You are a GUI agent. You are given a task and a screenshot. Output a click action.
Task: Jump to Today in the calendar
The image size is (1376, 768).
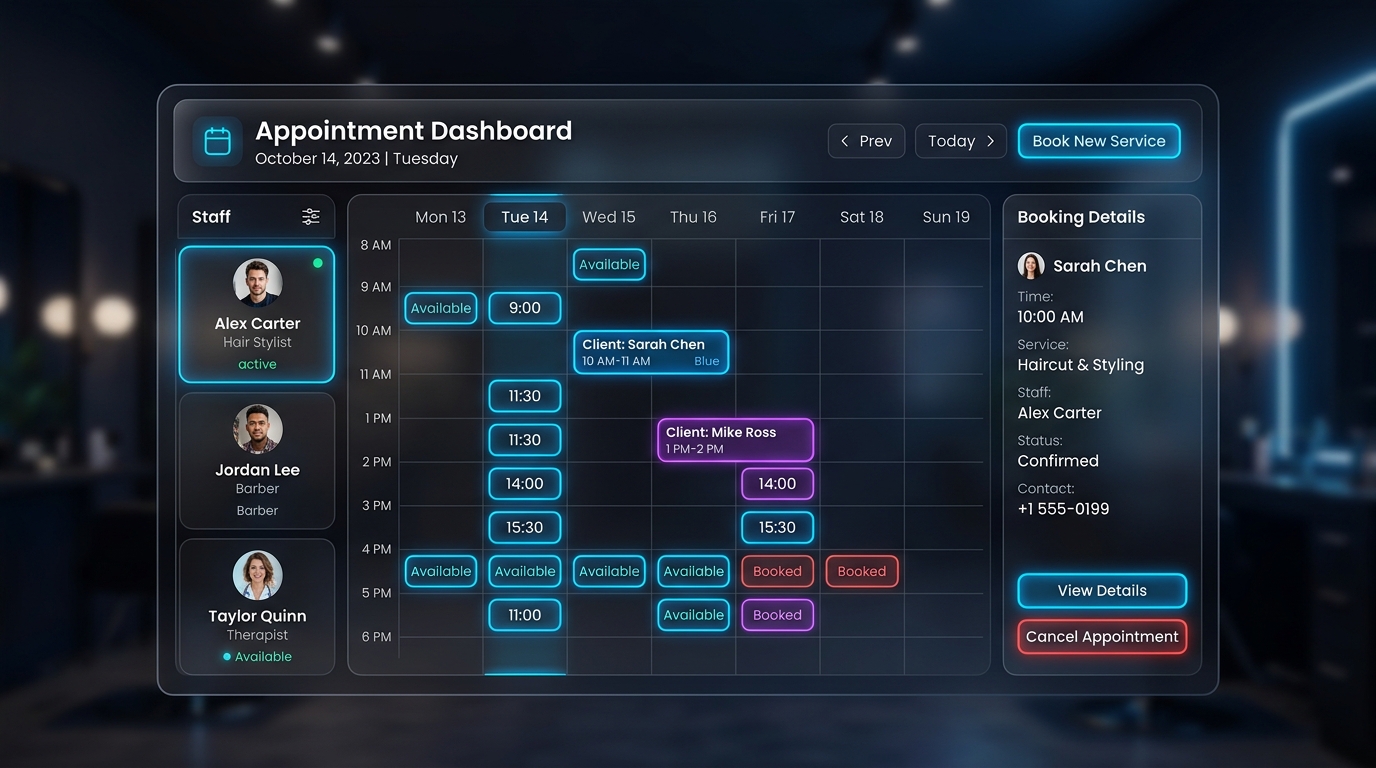960,141
